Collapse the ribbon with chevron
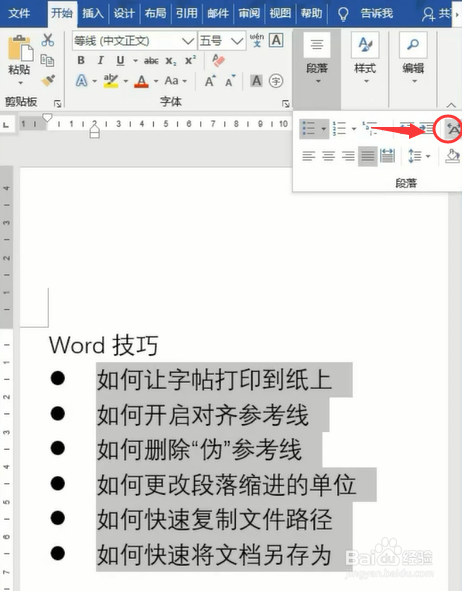The width and height of the screenshot is (462, 591). point(451,105)
